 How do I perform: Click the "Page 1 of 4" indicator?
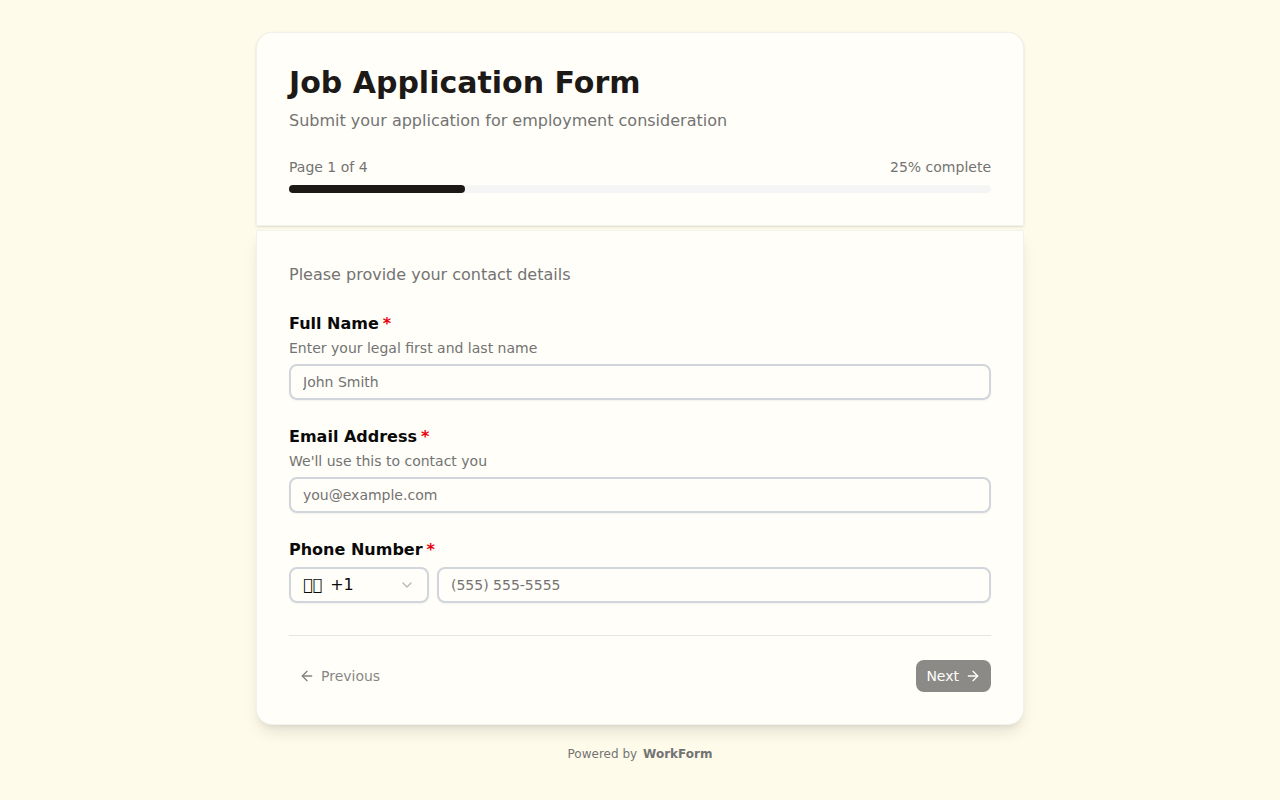pyautogui.click(x=328, y=167)
